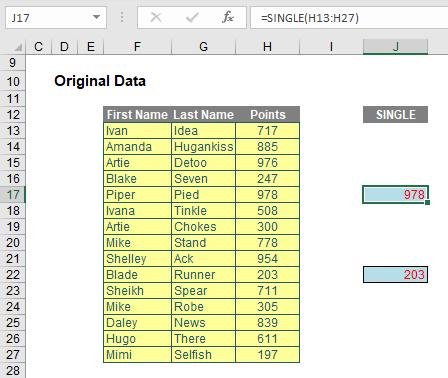Select the First Name header cell
Image resolution: width=448 pixels, height=378 pixels.
[x=137, y=115]
